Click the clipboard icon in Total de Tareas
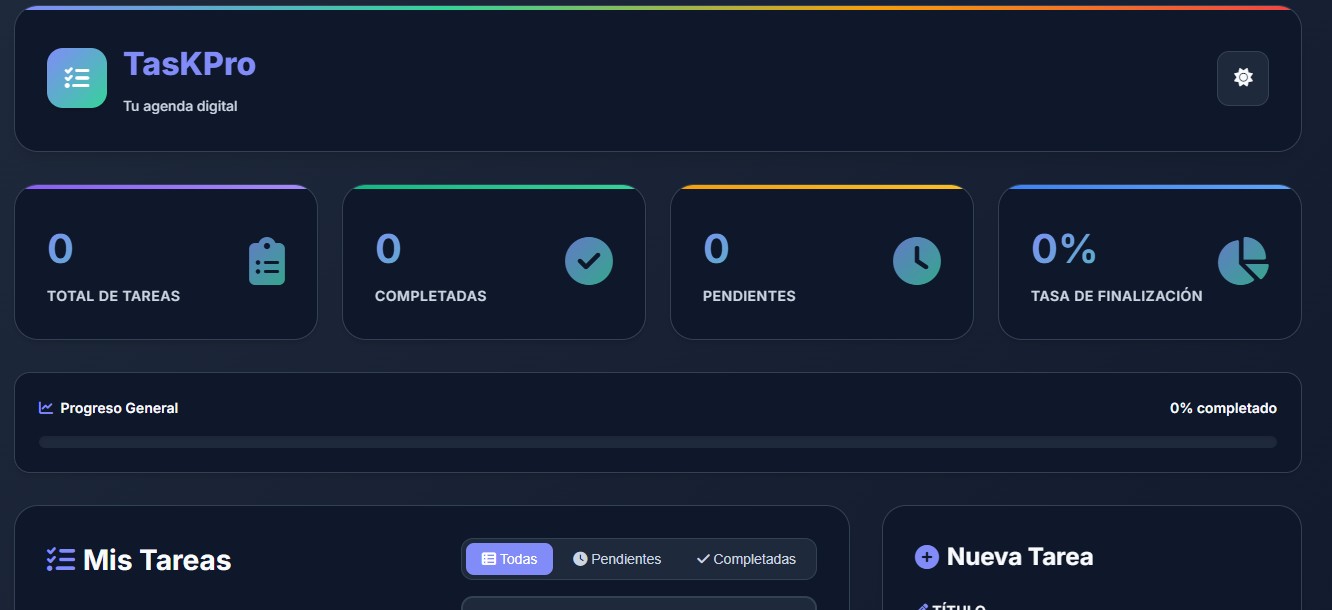 [x=267, y=262]
